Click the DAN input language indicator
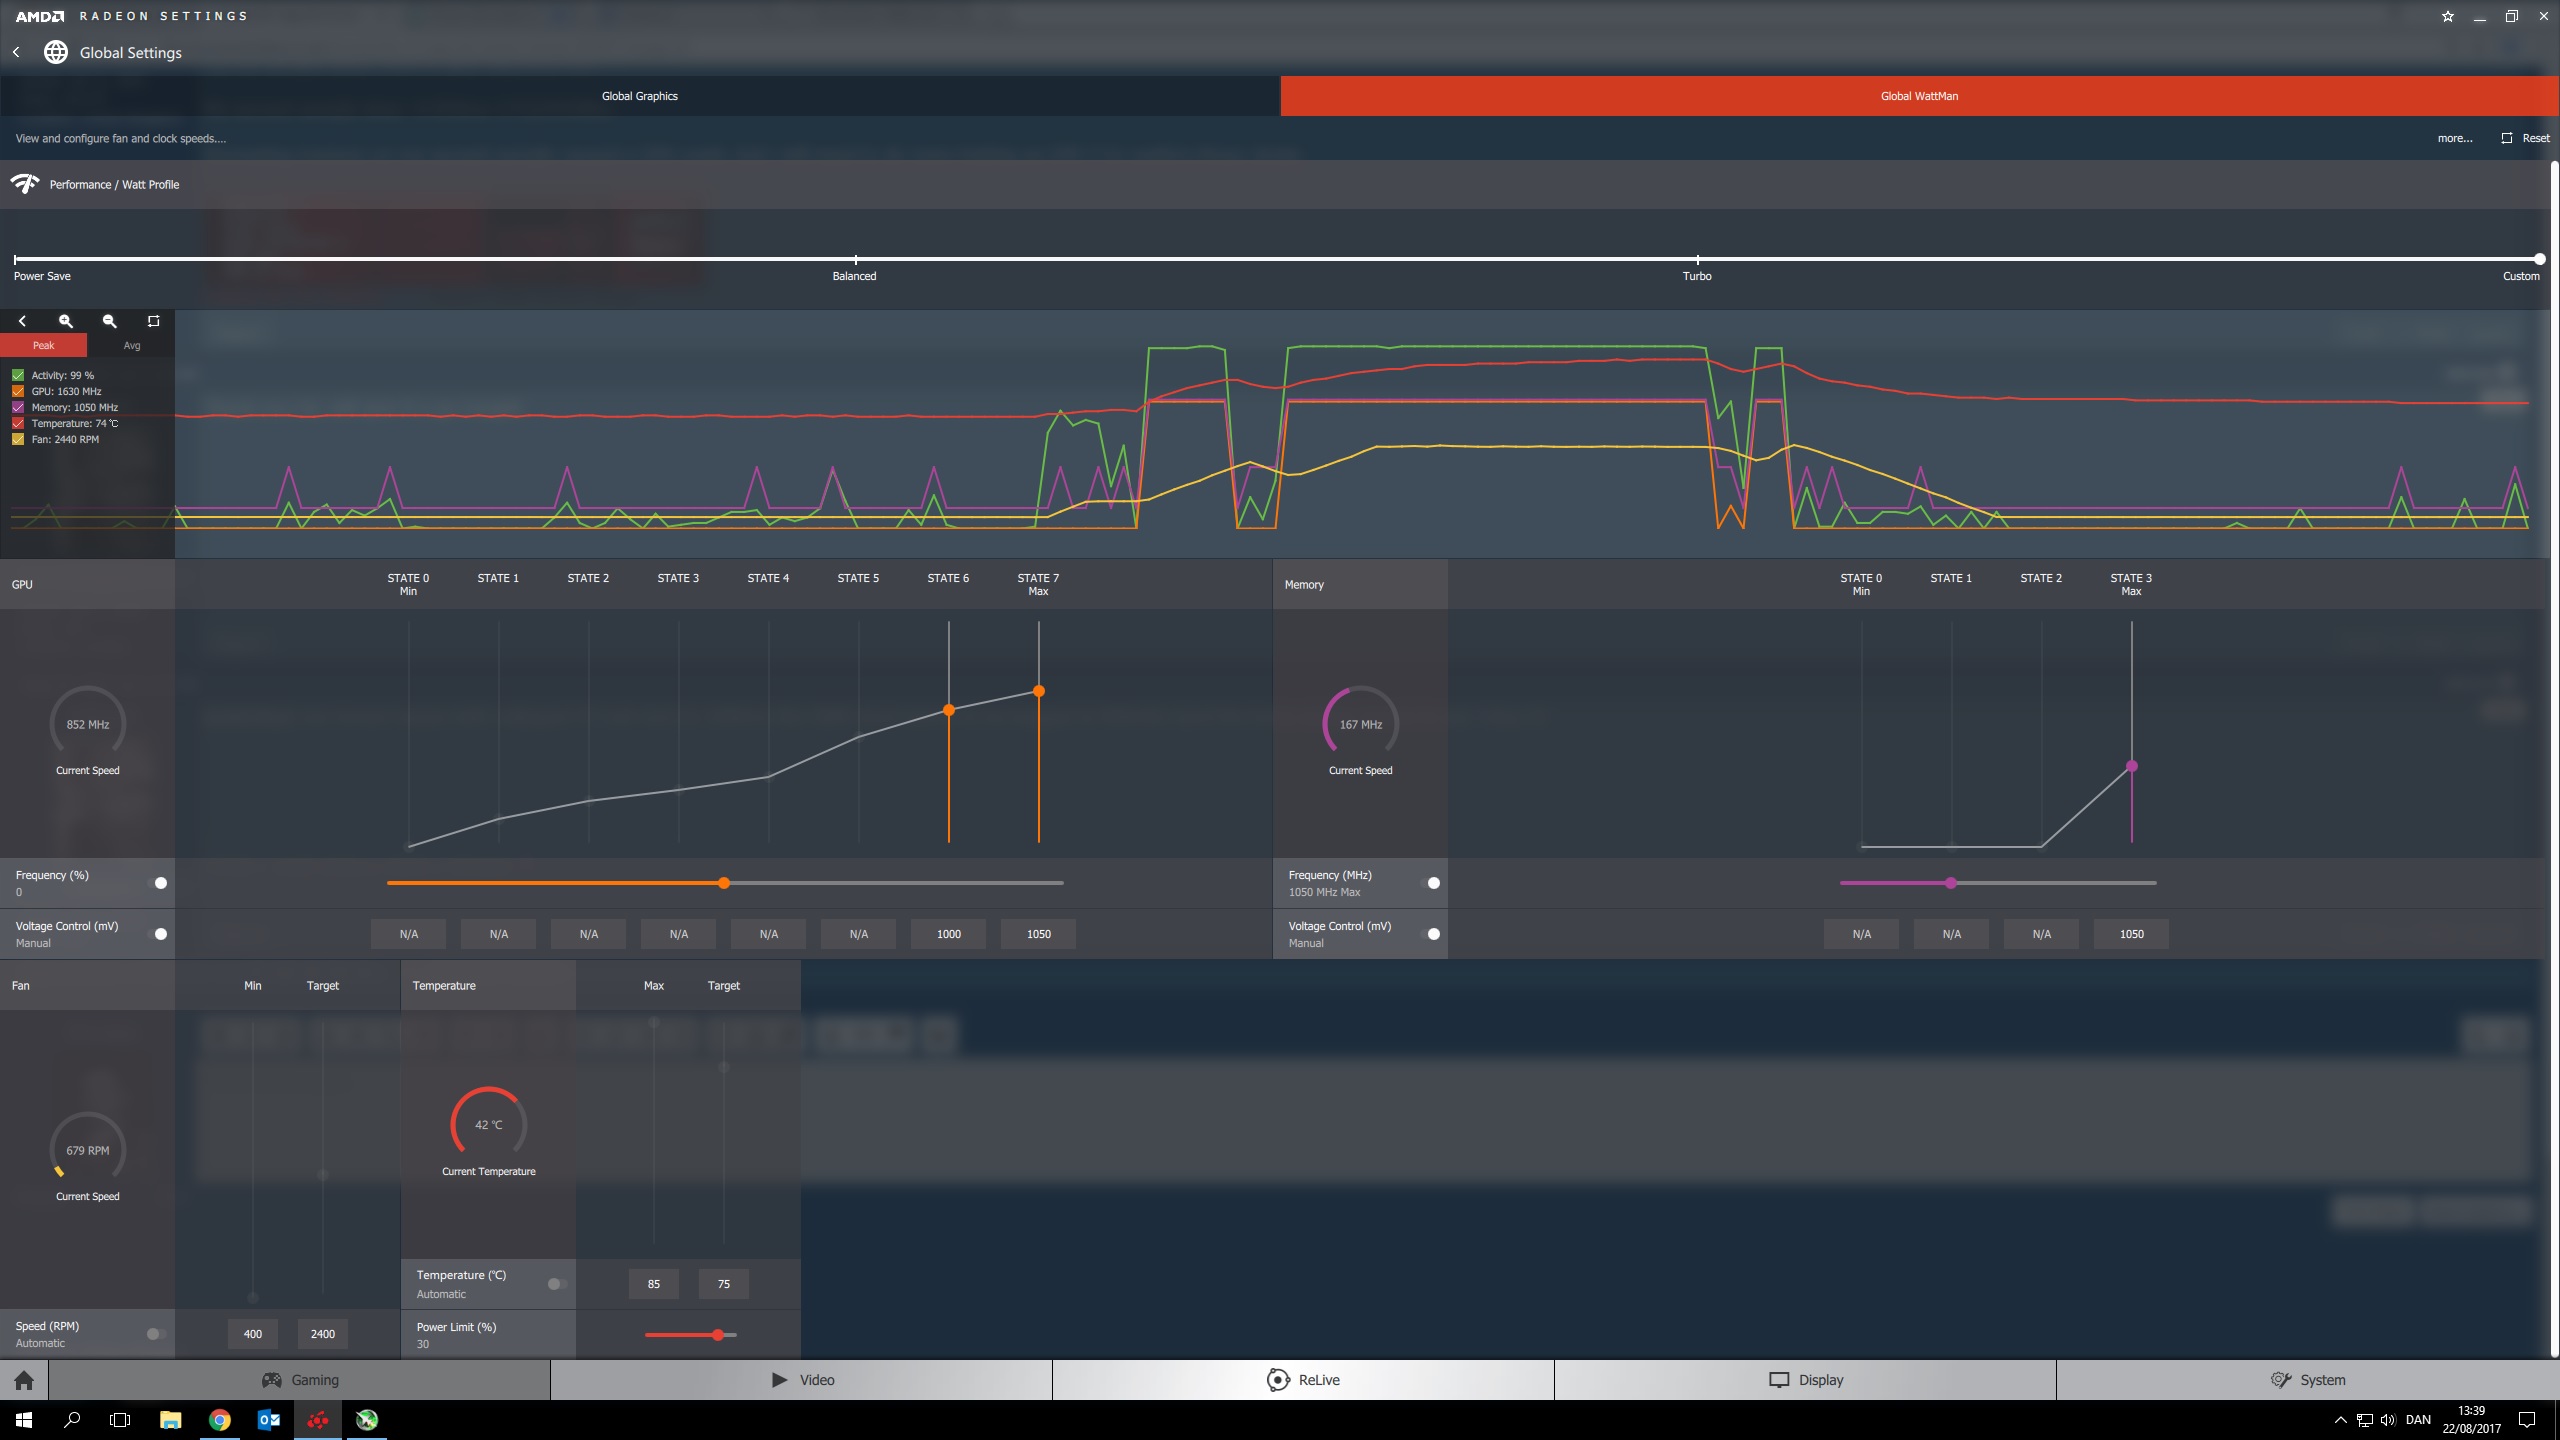Image resolution: width=2560 pixels, height=1440 pixels. click(x=2418, y=1420)
